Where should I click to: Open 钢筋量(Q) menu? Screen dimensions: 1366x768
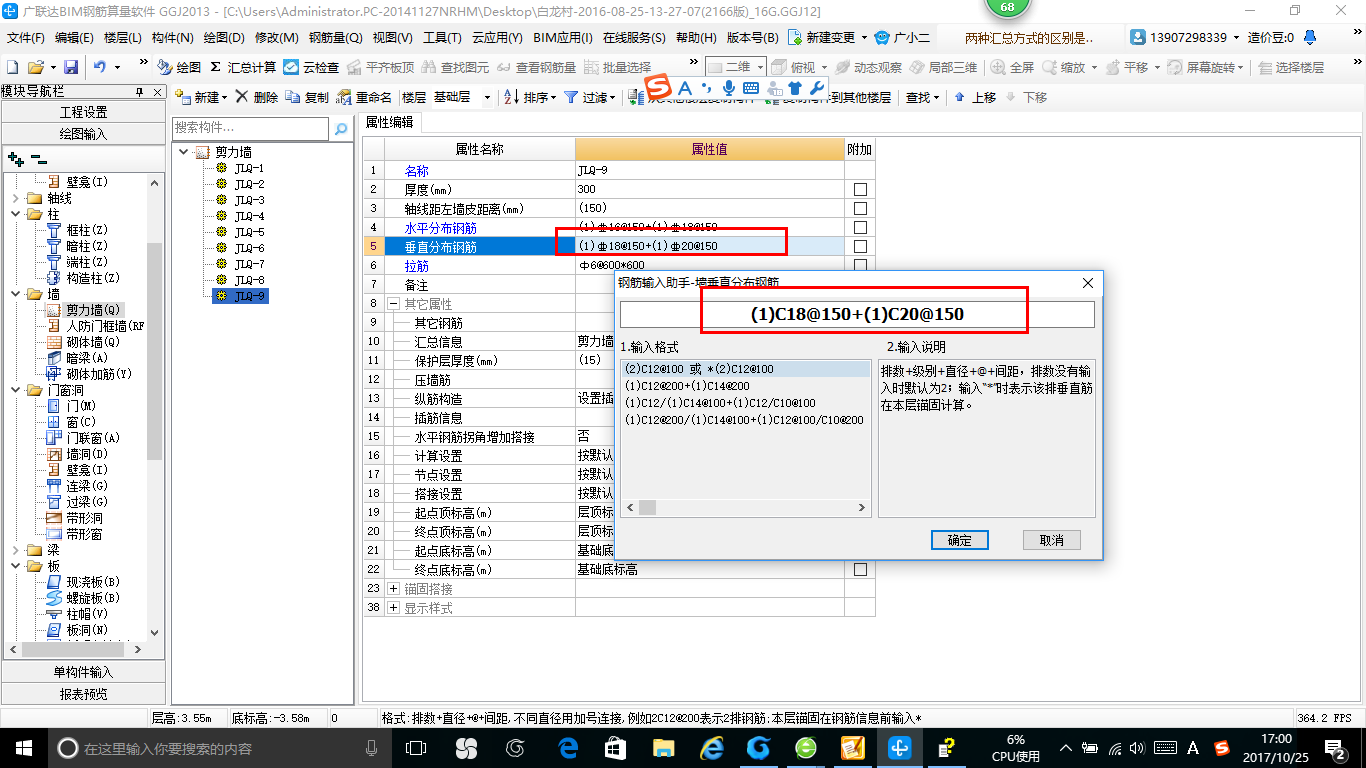coord(335,38)
